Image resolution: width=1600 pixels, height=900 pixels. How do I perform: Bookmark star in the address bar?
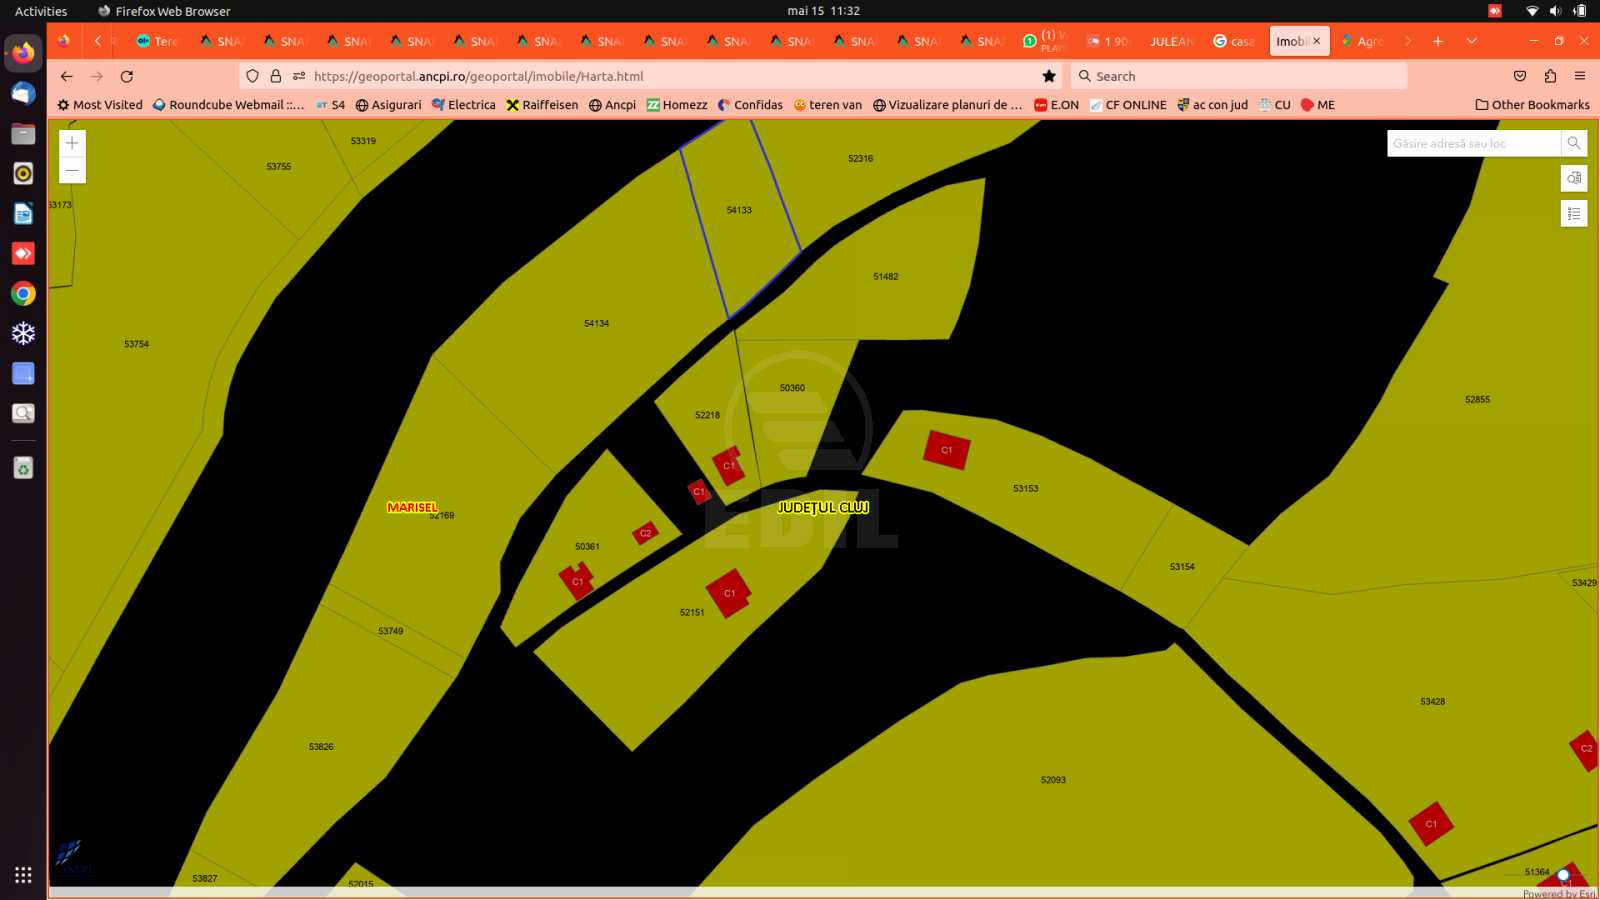click(1049, 76)
